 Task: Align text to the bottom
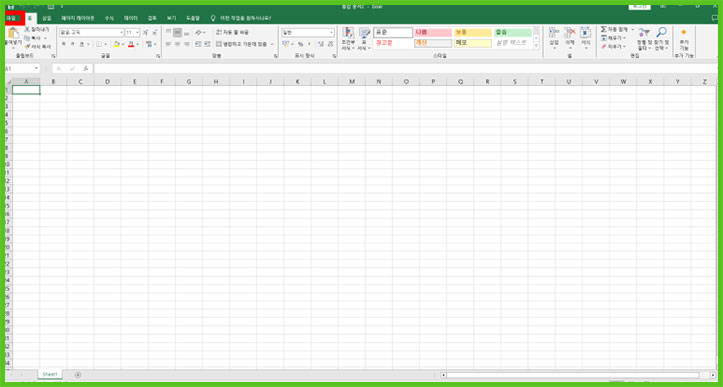coord(186,33)
